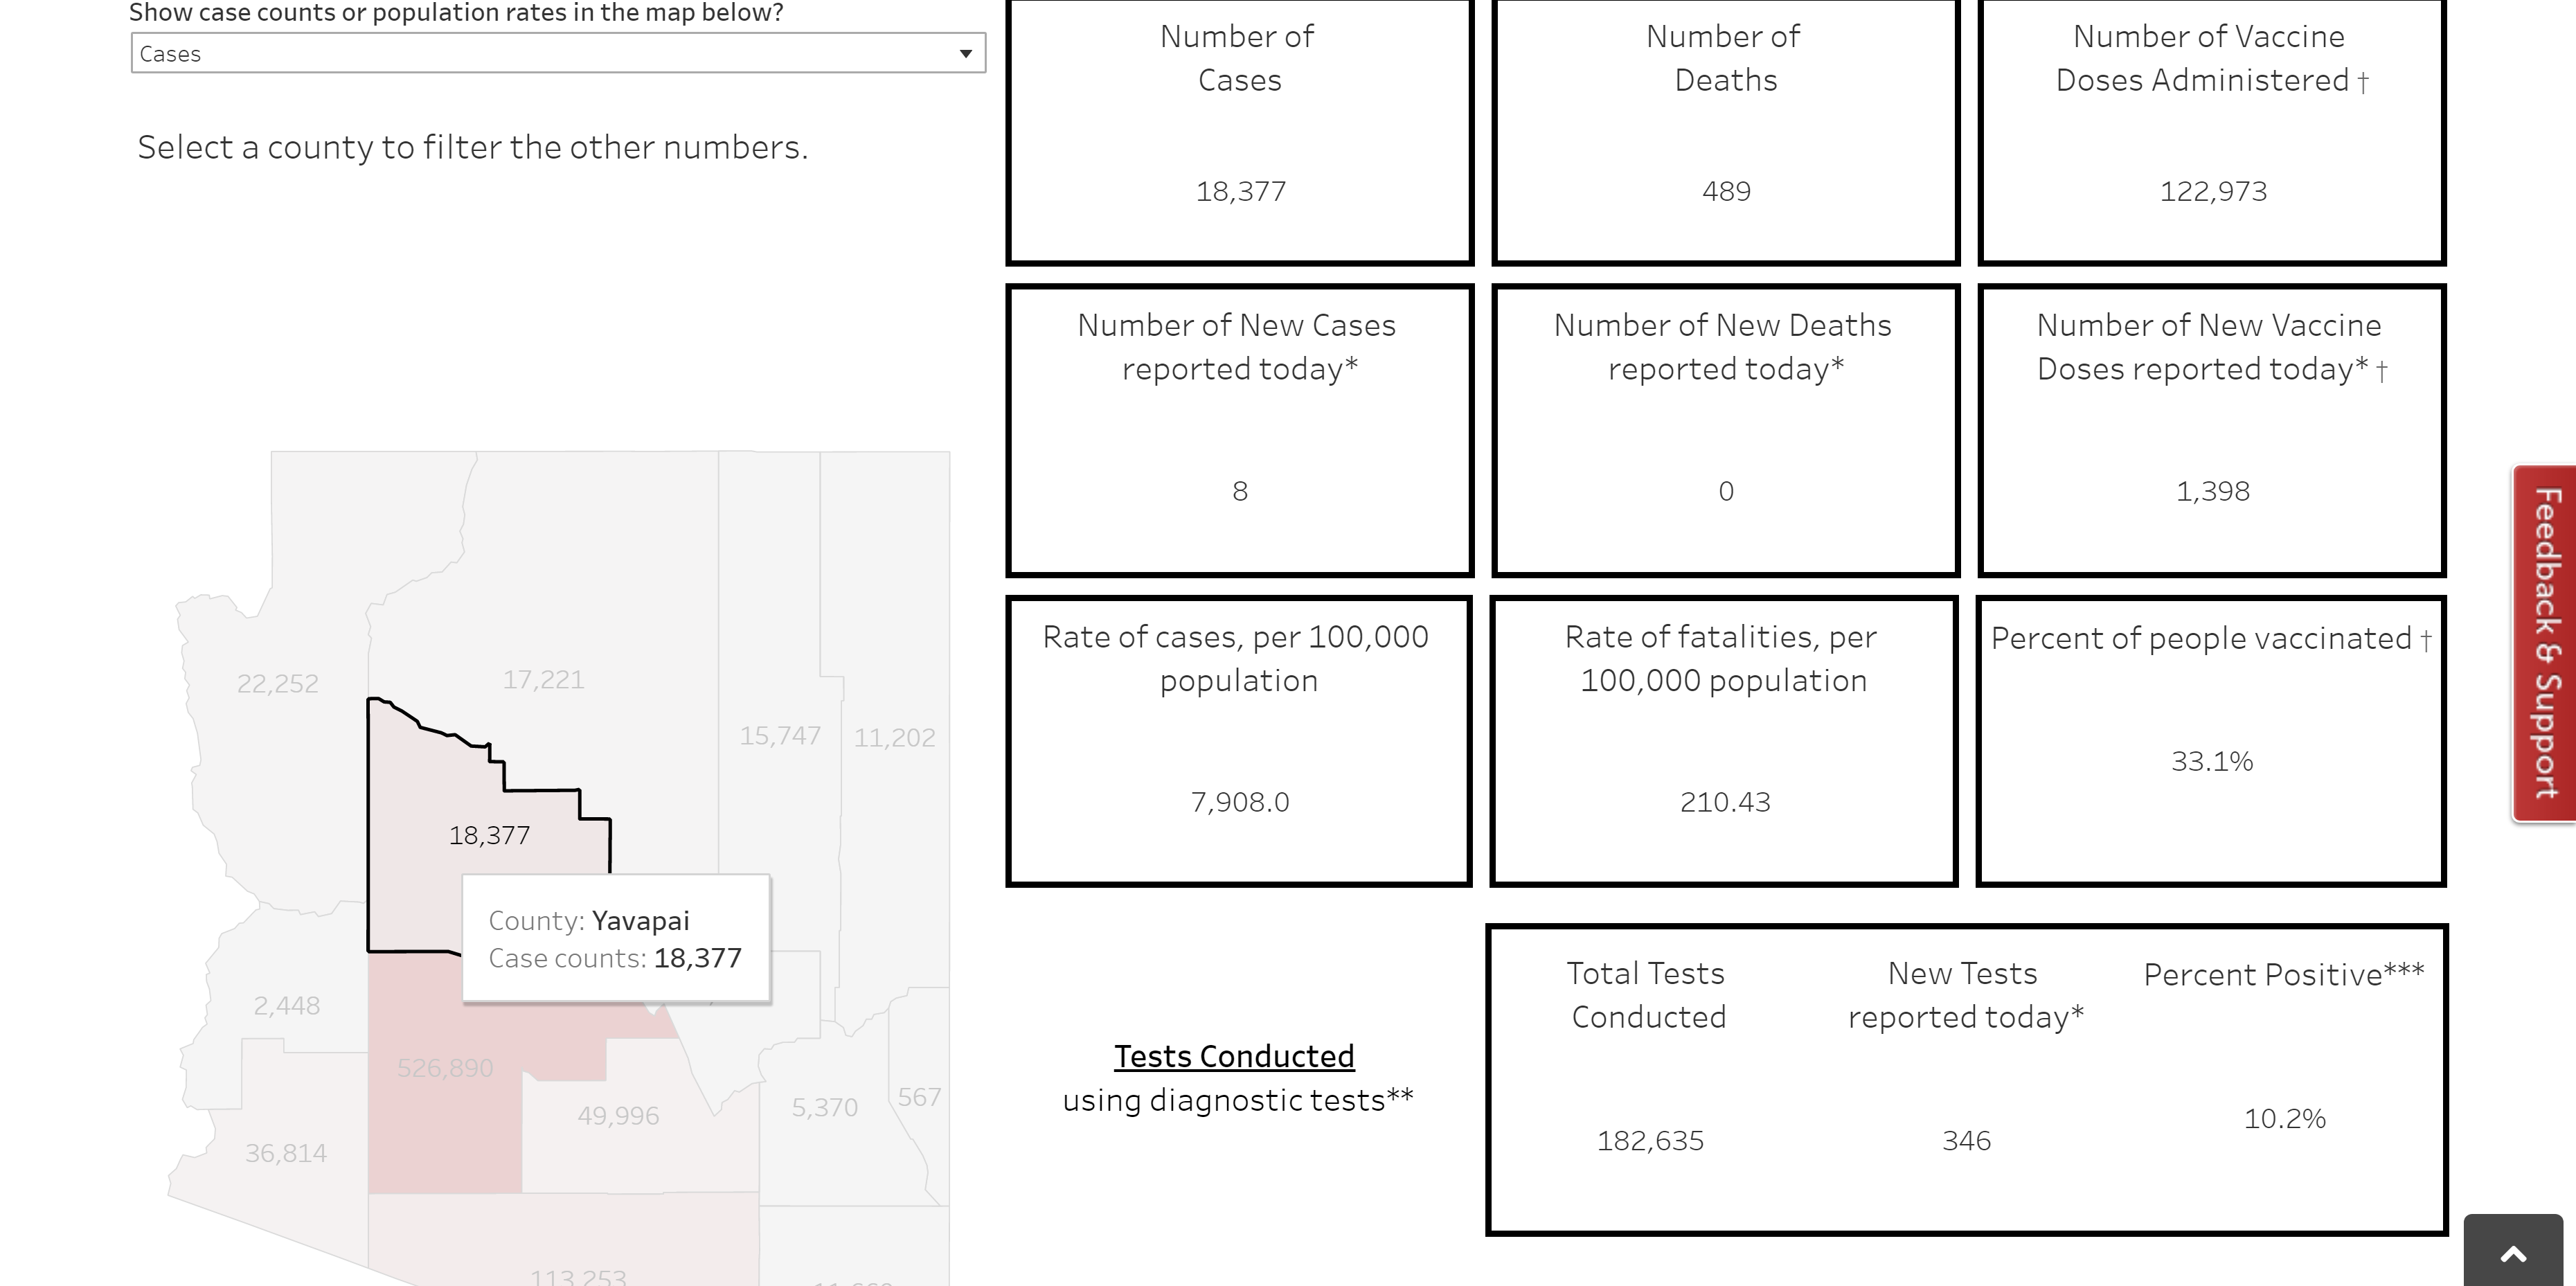Click the county with 2,448 cases

click(286, 1006)
